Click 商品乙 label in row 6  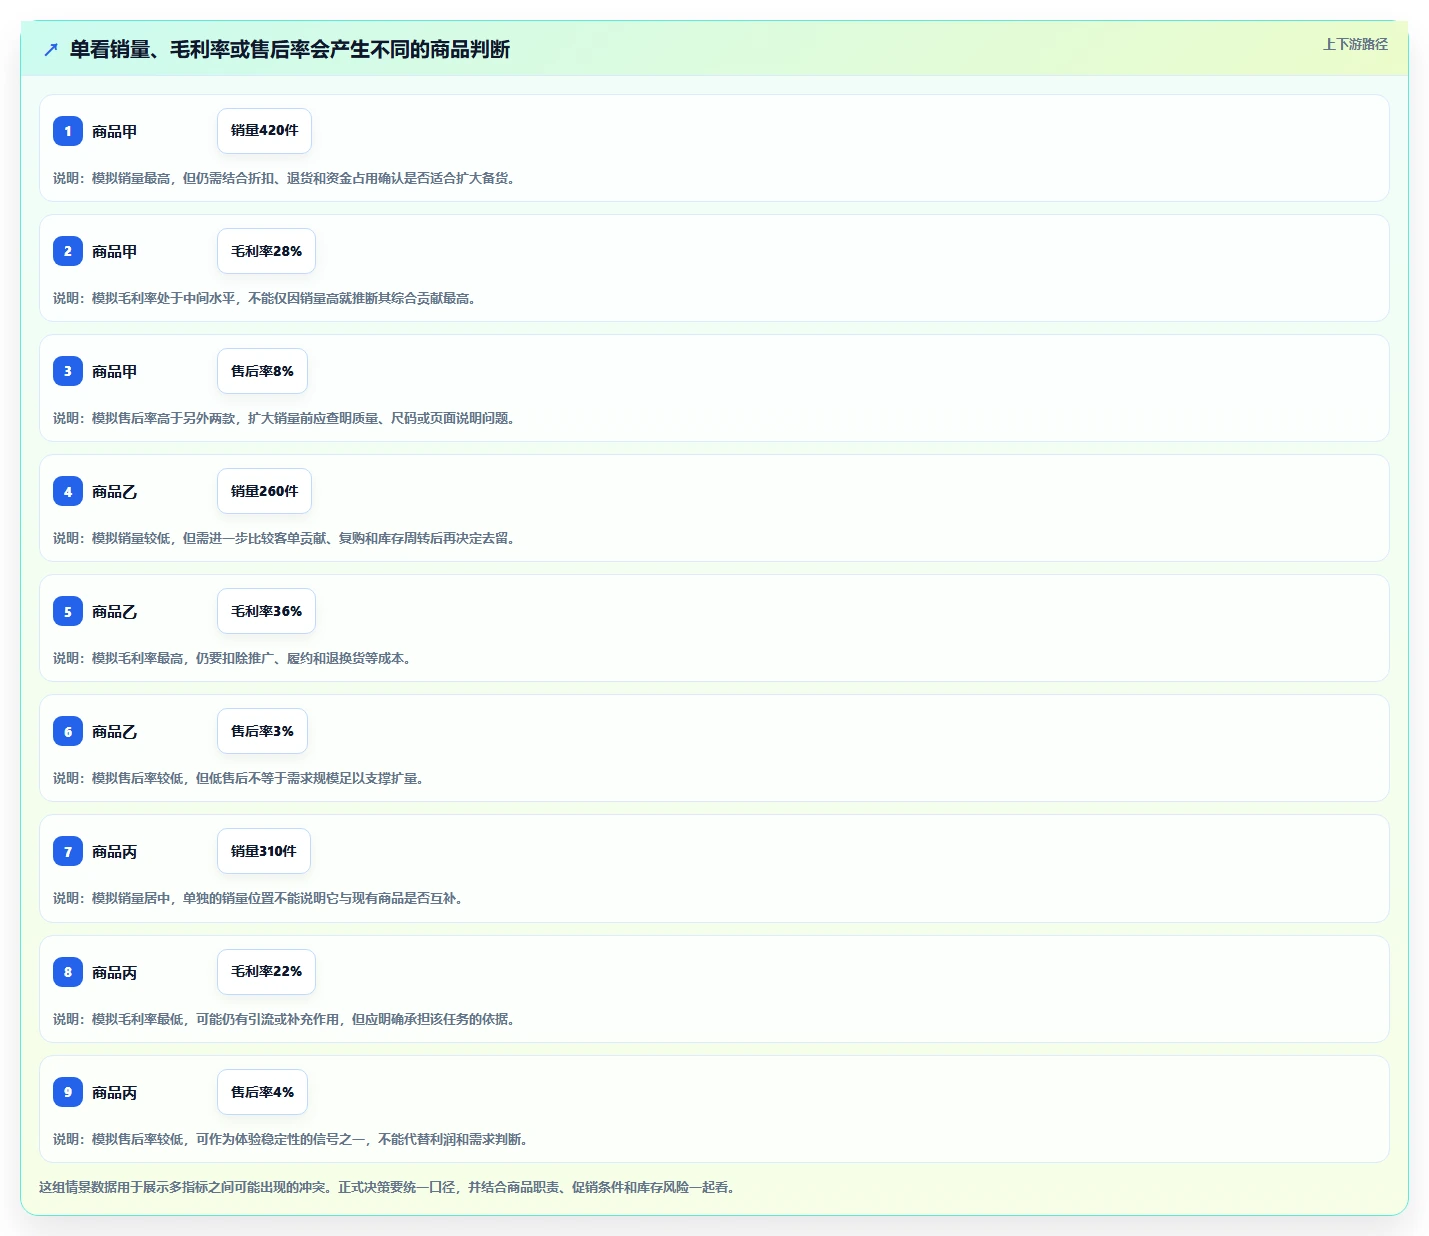(x=115, y=731)
